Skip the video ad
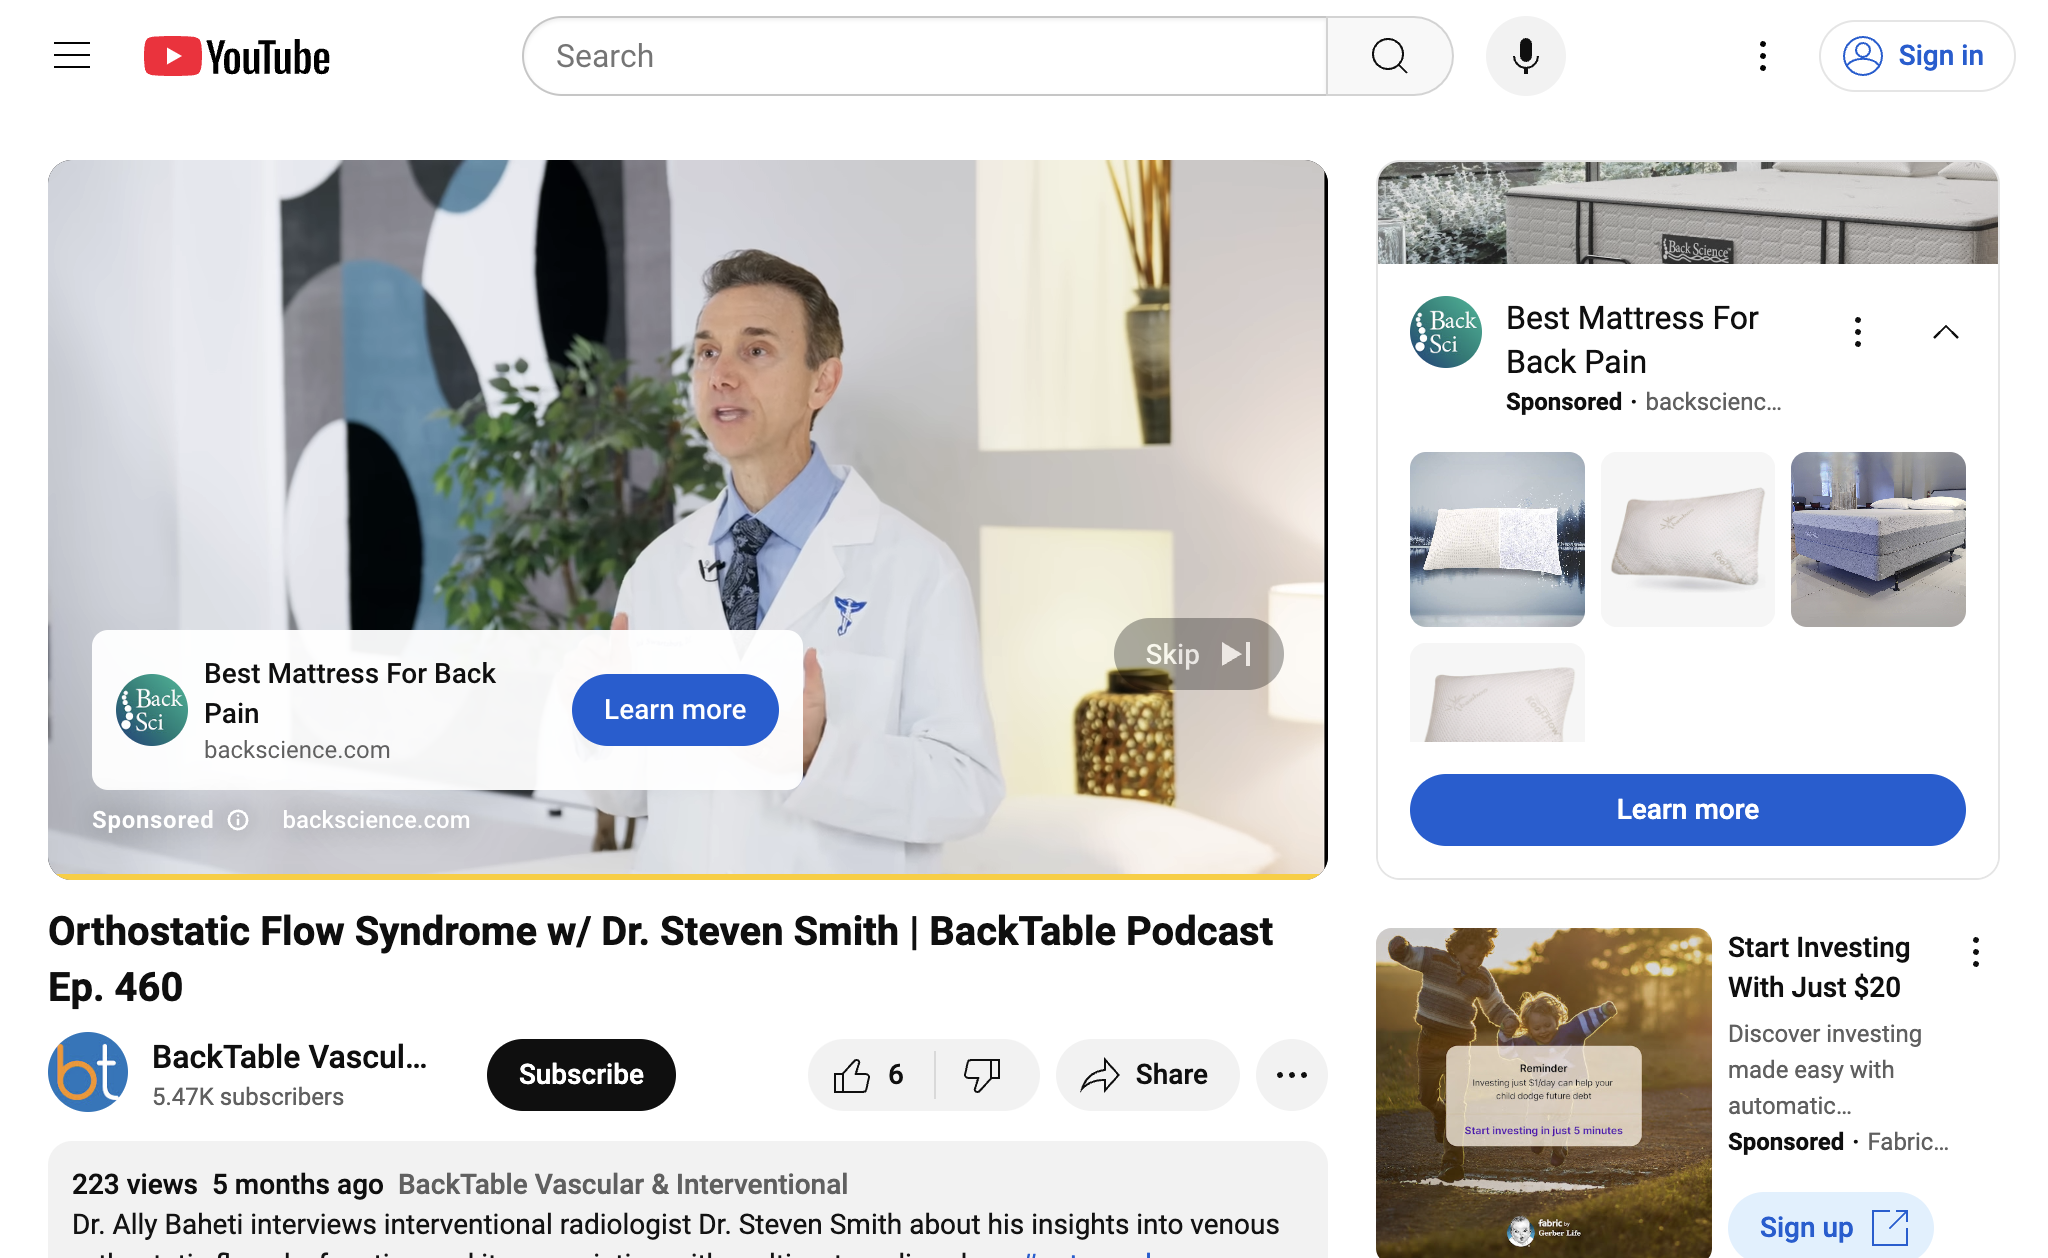Image resolution: width=2048 pixels, height=1258 pixels. [x=1198, y=654]
